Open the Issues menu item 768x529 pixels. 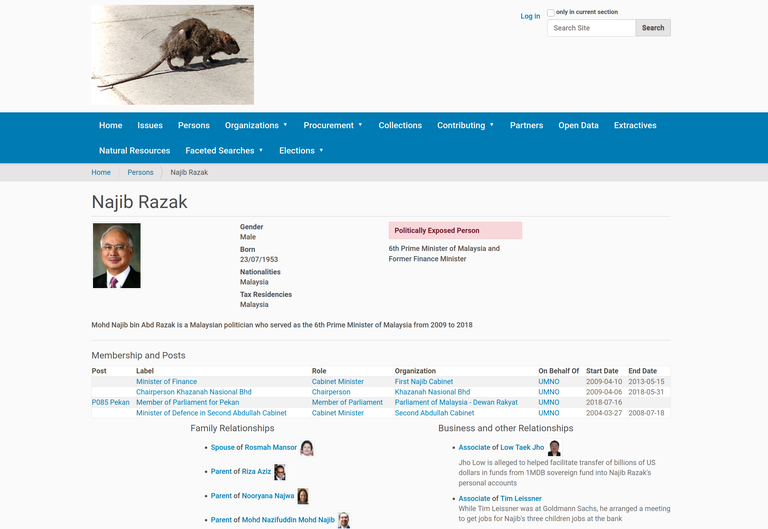[150, 125]
